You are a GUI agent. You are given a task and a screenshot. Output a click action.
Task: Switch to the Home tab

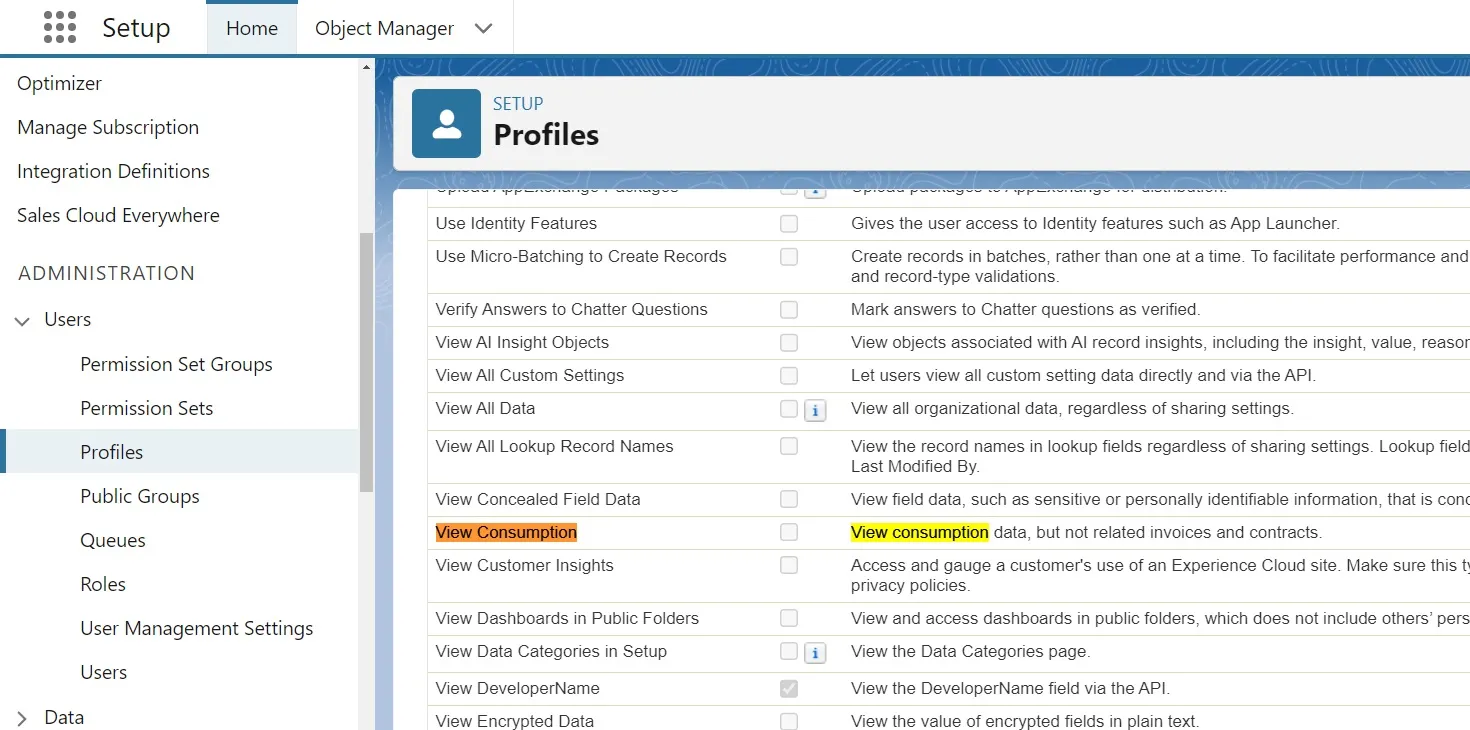(x=251, y=28)
